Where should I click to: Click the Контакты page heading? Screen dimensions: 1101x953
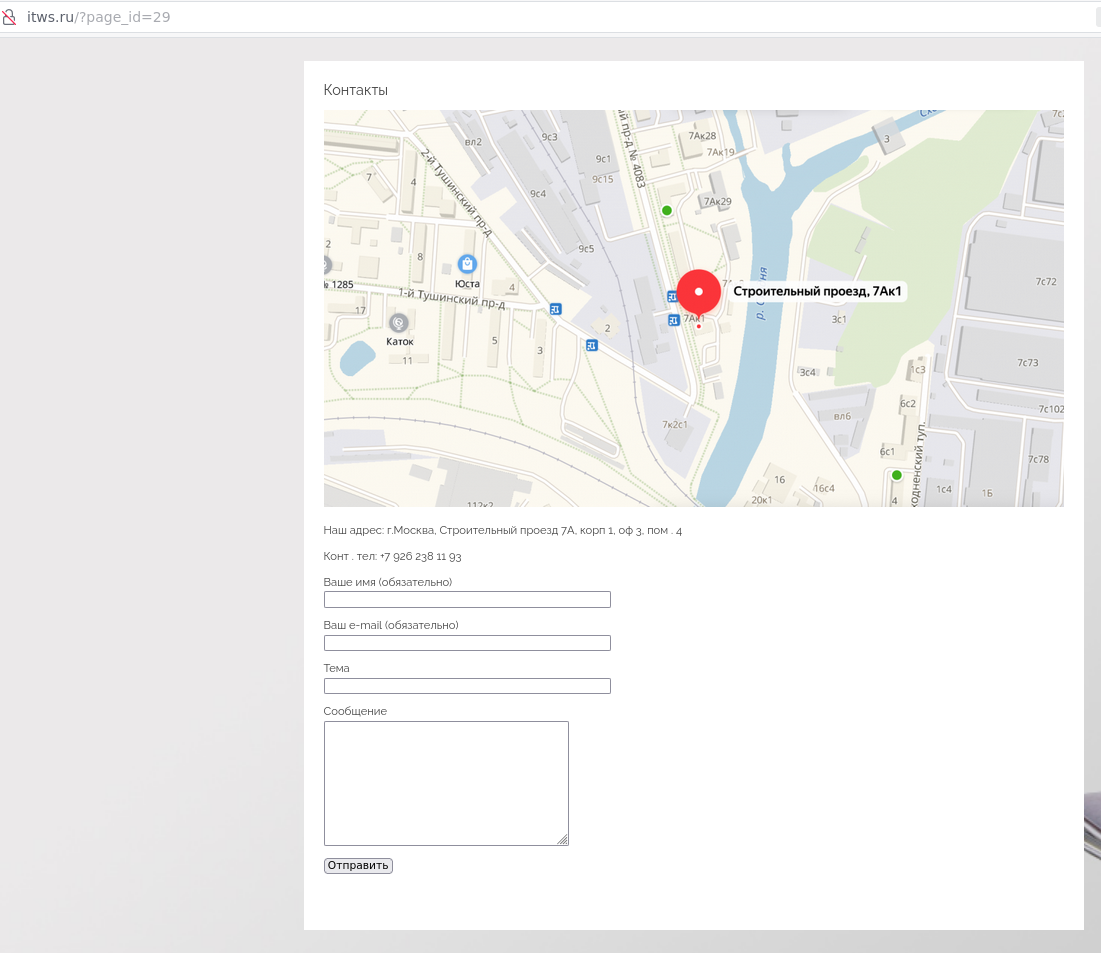click(x=355, y=90)
